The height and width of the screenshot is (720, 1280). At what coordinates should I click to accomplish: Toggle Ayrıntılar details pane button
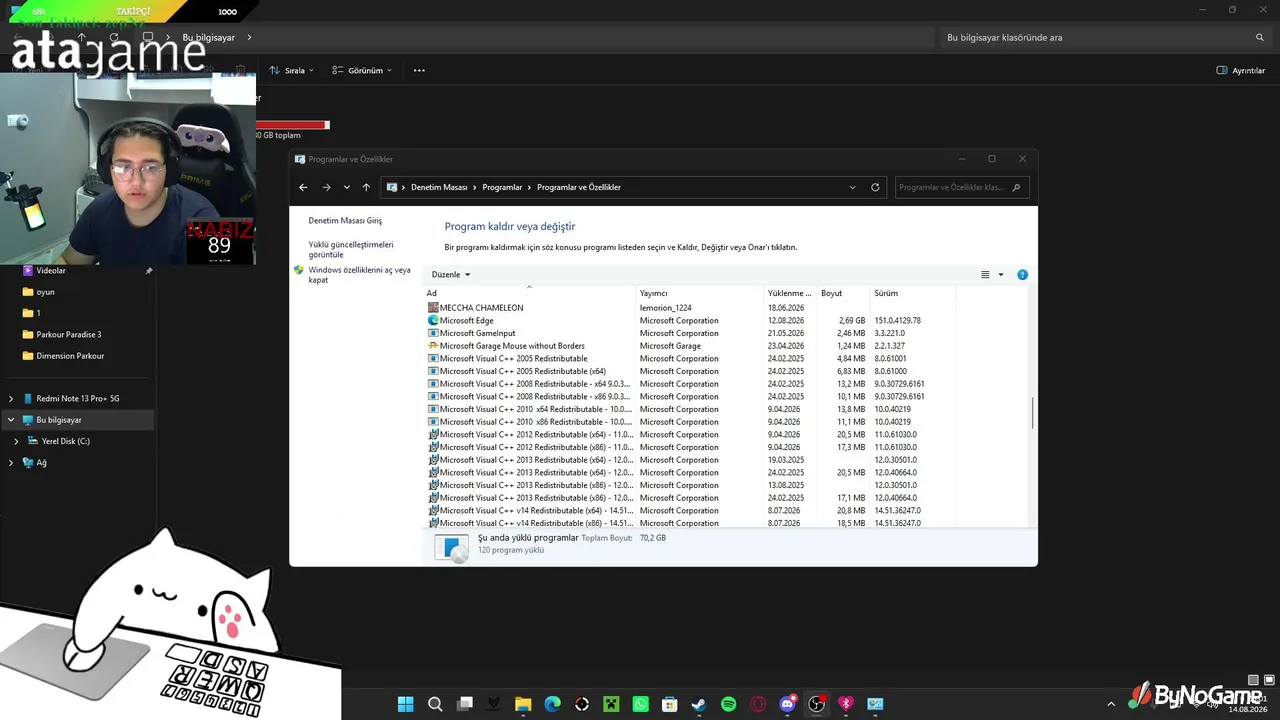coord(1241,71)
